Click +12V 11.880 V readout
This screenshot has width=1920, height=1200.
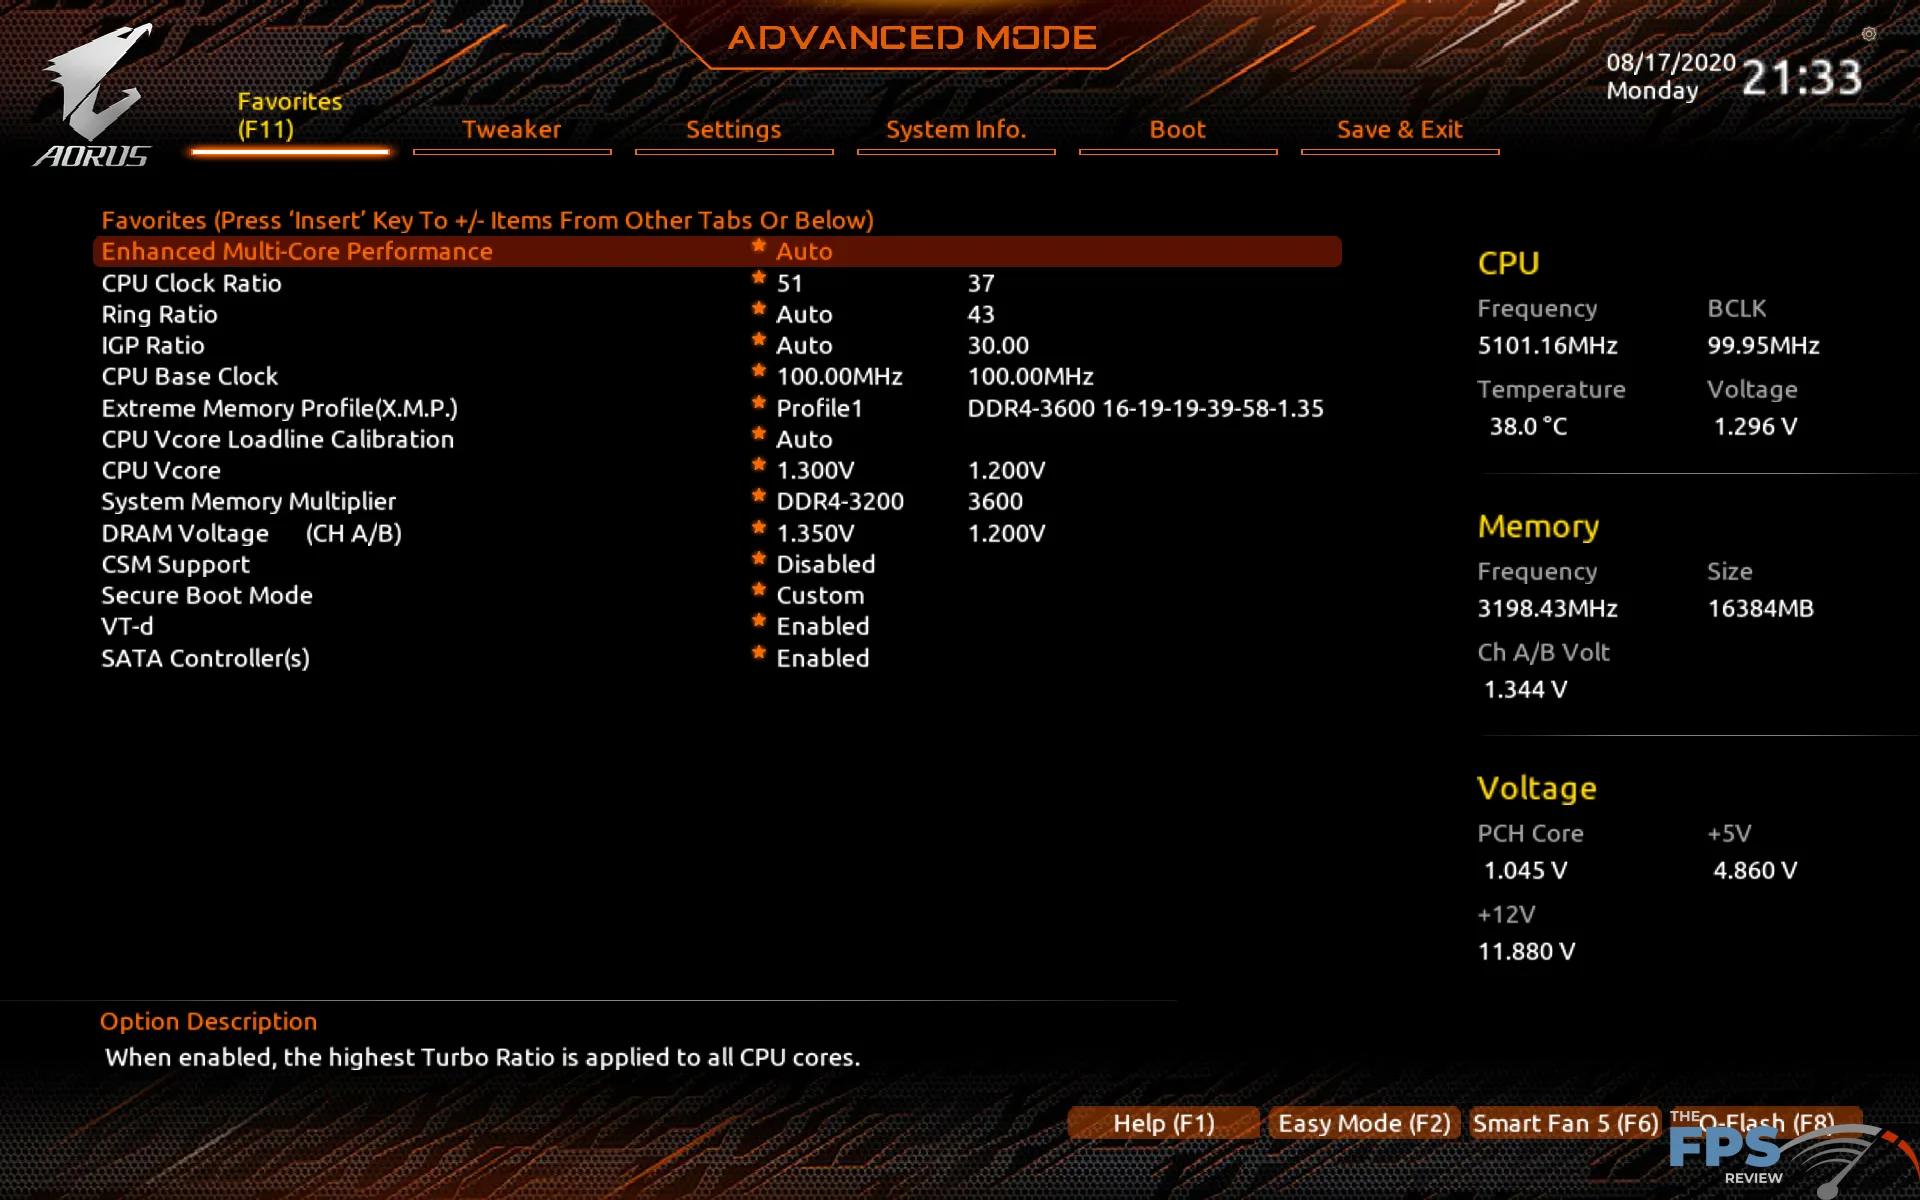[1526, 952]
